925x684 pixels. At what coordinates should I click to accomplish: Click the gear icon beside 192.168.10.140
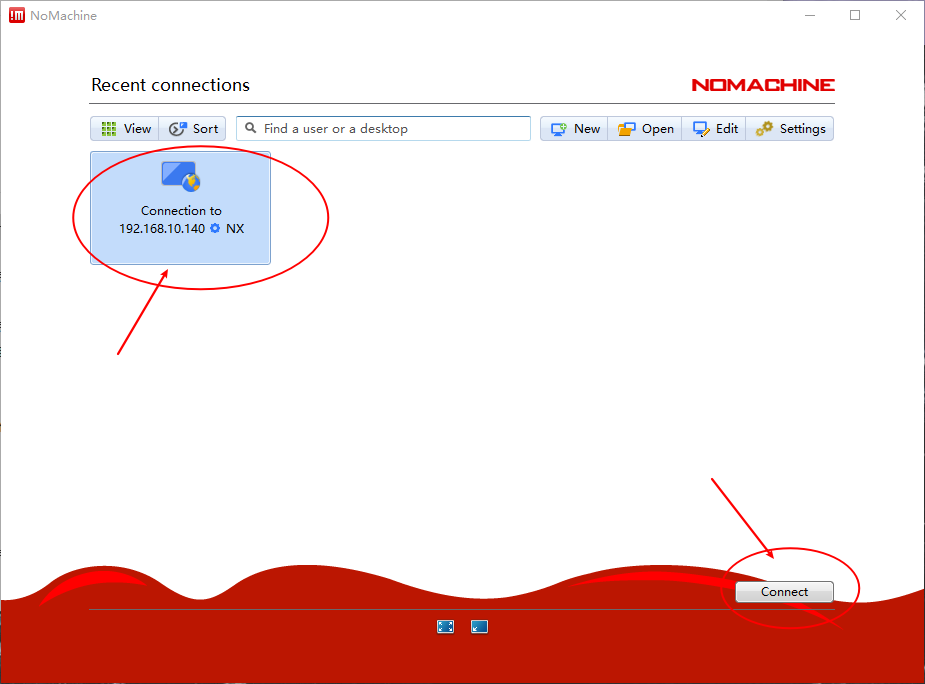[x=215, y=228]
